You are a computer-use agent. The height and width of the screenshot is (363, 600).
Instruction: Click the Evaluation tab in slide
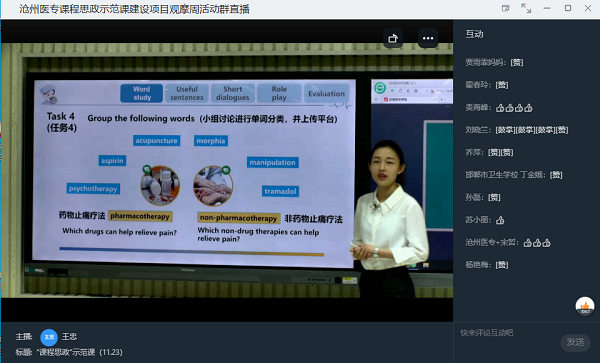click(x=326, y=93)
